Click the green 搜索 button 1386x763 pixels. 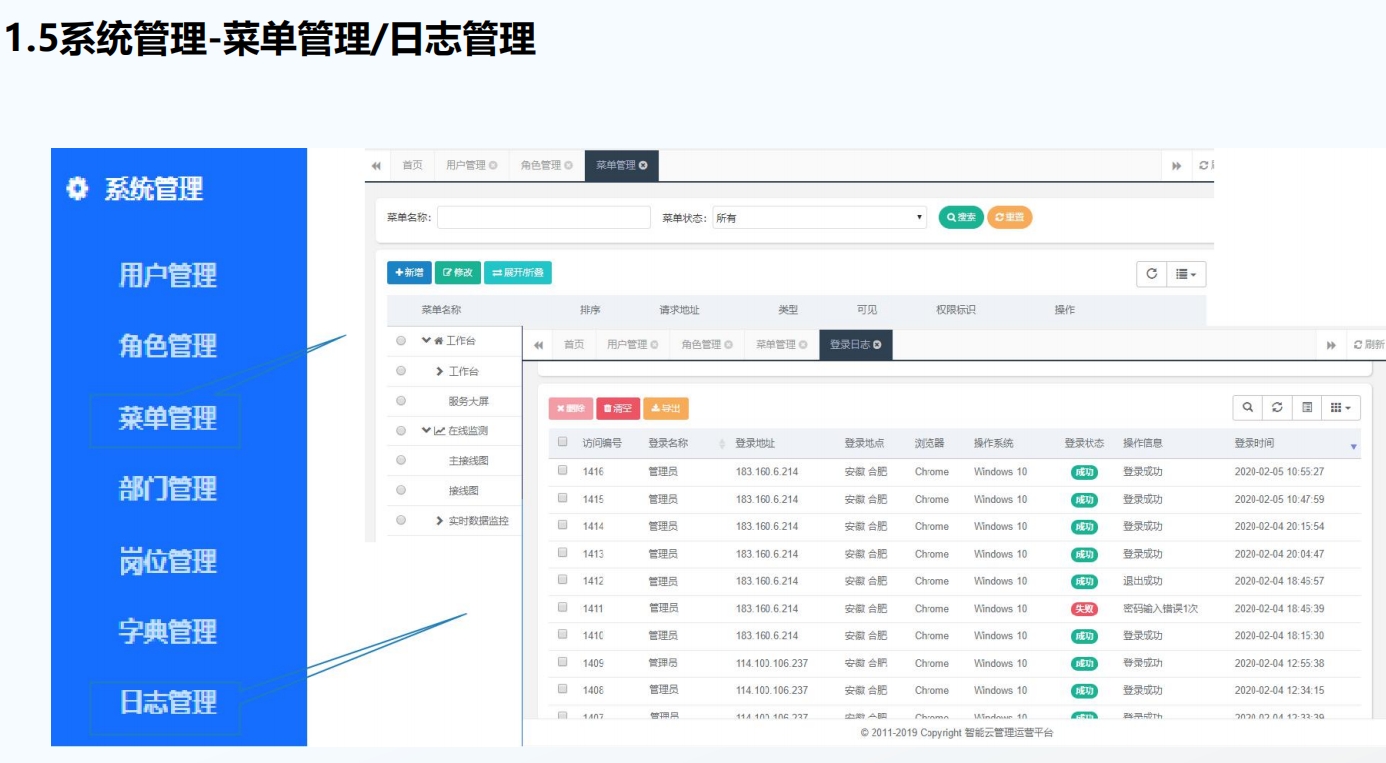(960, 218)
